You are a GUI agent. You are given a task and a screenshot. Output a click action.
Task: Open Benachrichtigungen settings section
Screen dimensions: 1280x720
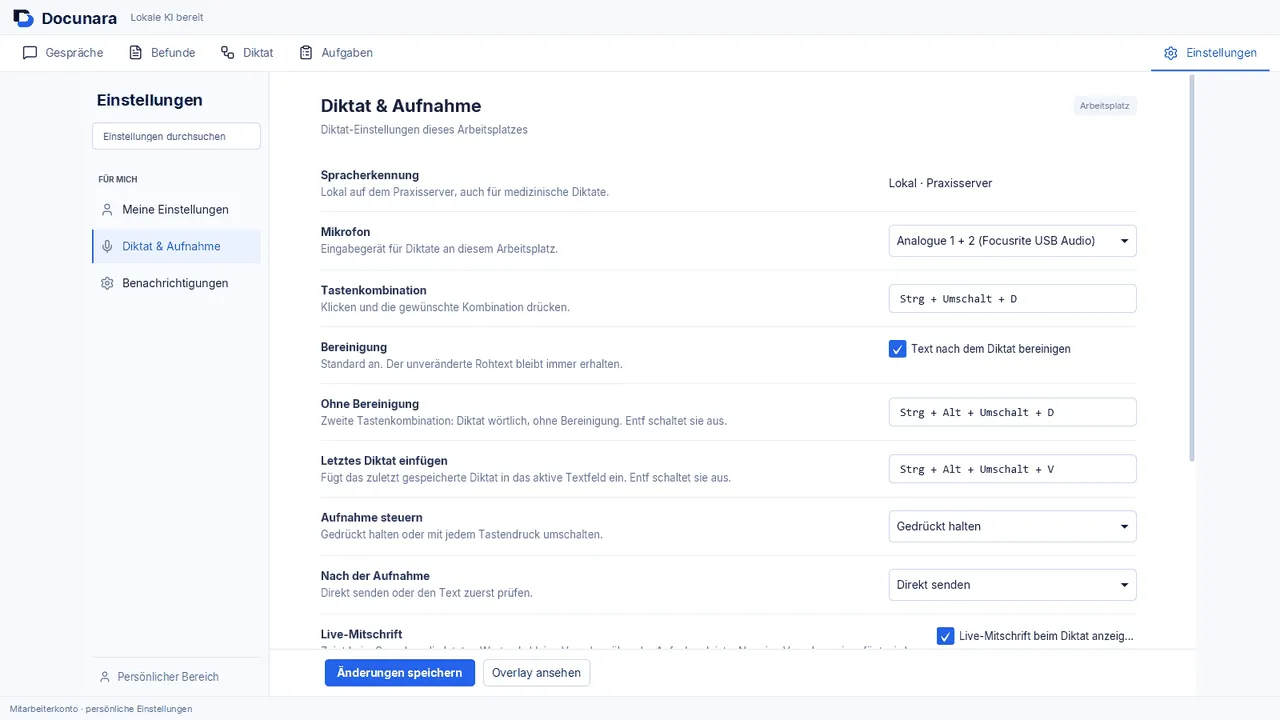(176, 283)
